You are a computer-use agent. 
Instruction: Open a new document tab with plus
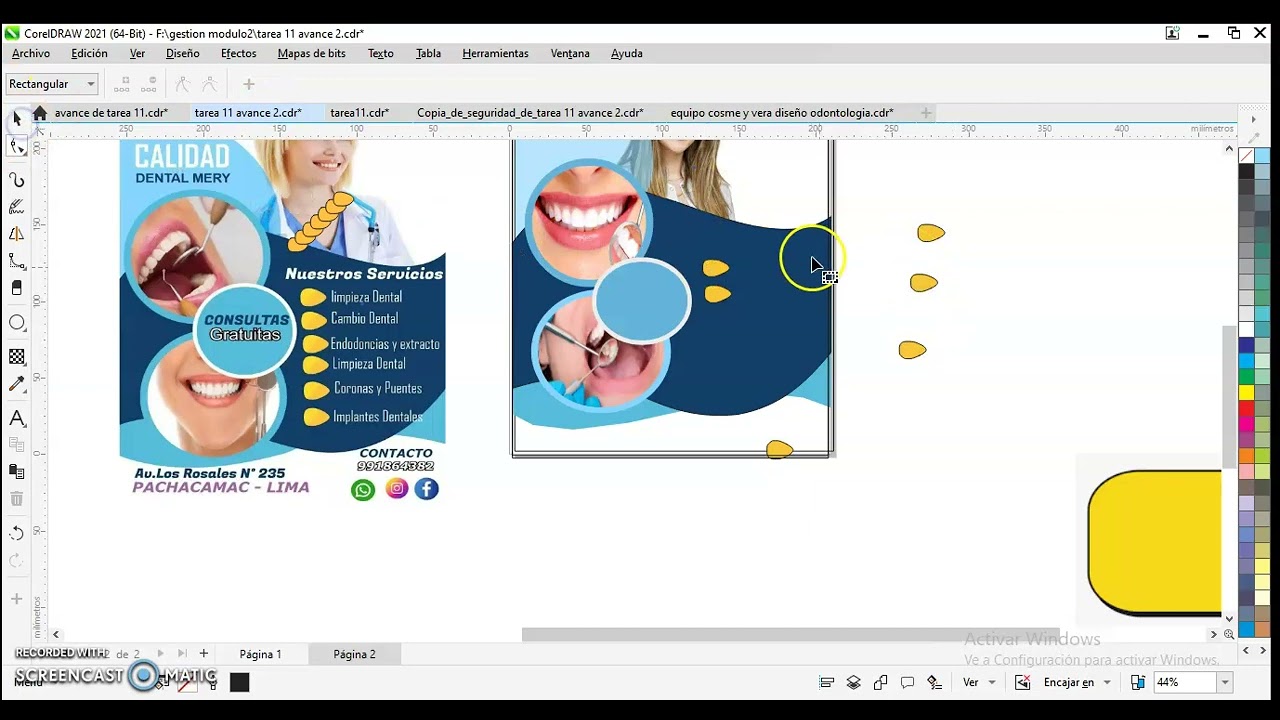[926, 113]
